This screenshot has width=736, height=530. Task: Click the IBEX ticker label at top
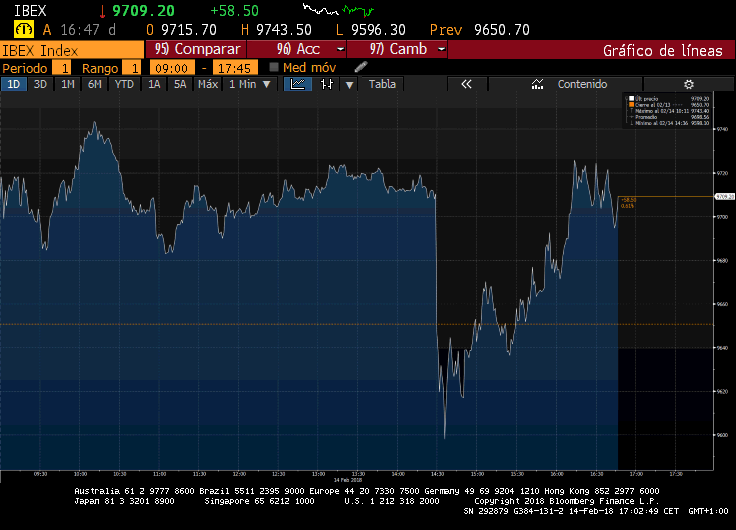(x=30, y=11)
